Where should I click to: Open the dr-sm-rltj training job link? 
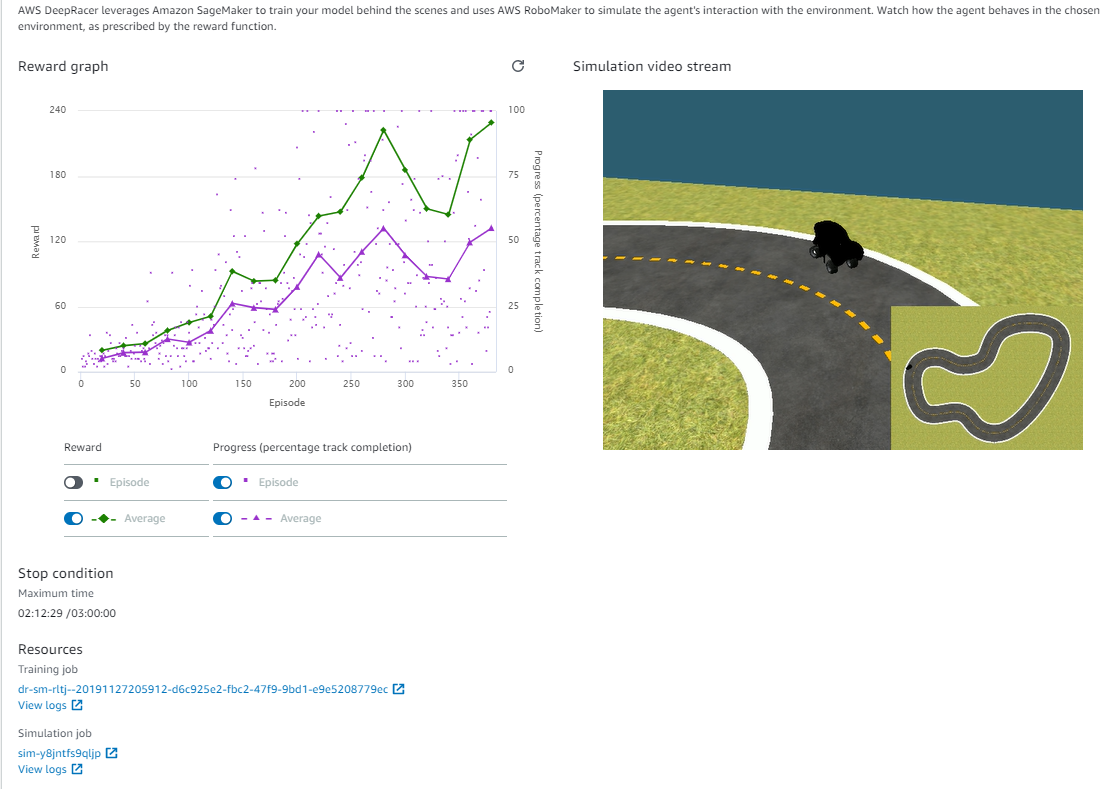tap(203, 689)
